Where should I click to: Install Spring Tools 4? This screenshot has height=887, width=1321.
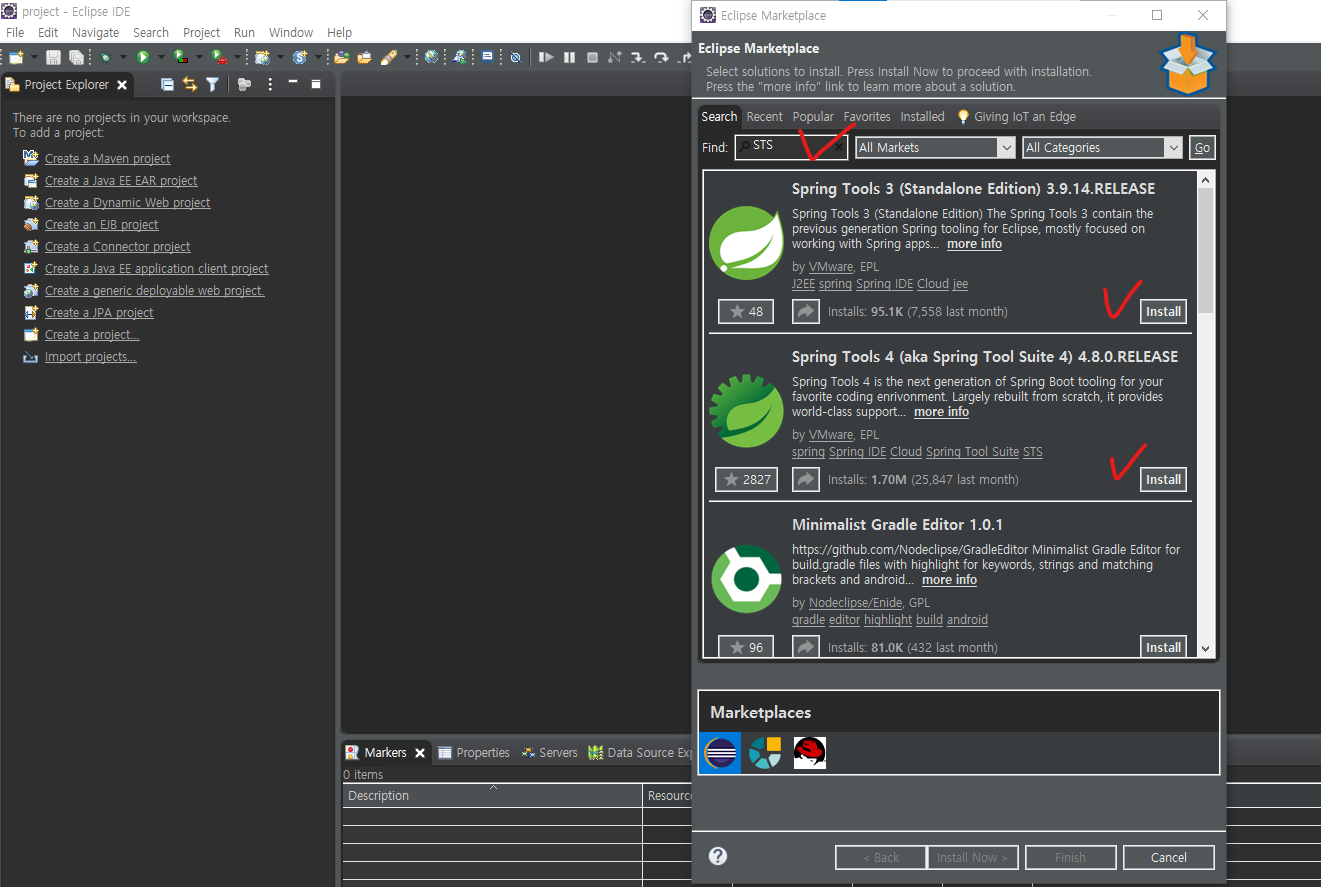pos(1163,479)
